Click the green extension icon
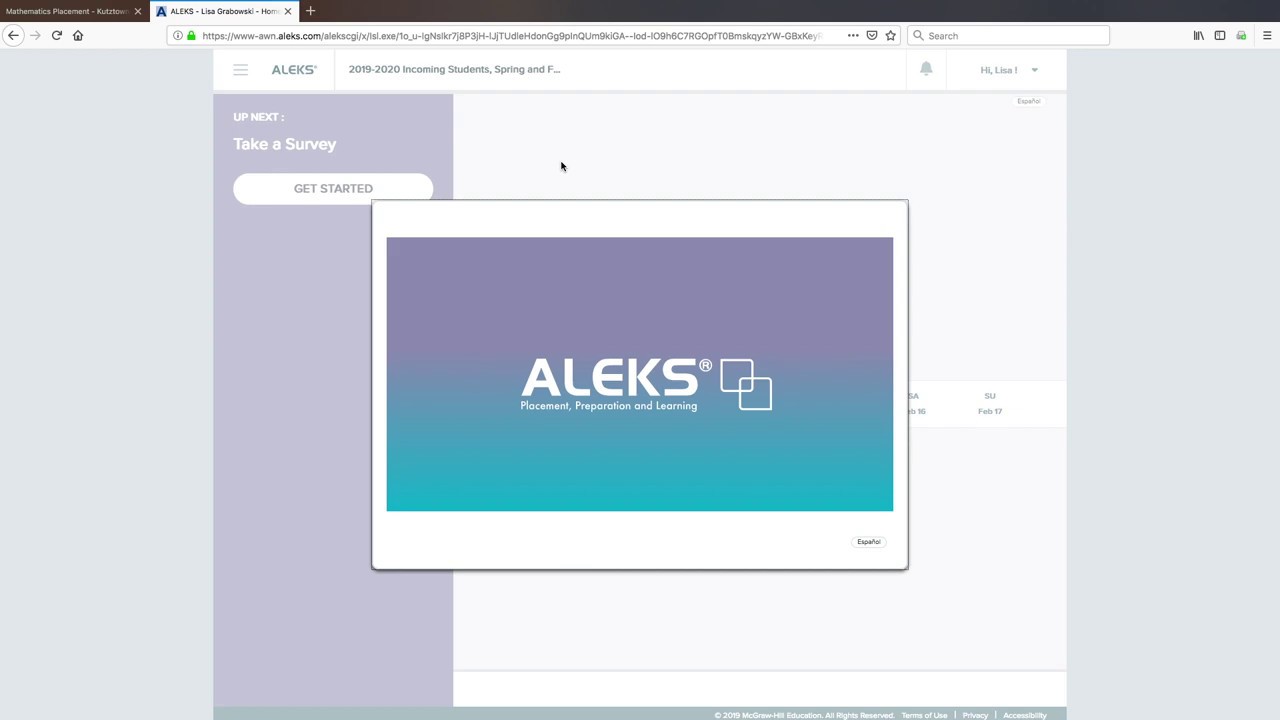The height and width of the screenshot is (720, 1280). [1241, 35]
